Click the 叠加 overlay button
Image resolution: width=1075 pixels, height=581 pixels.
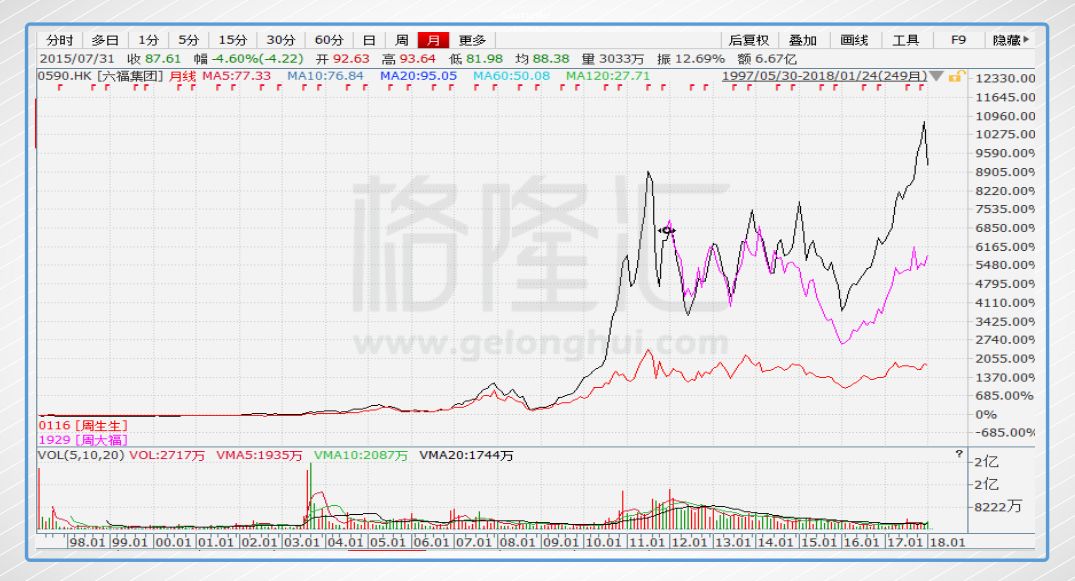click(802, 40)
